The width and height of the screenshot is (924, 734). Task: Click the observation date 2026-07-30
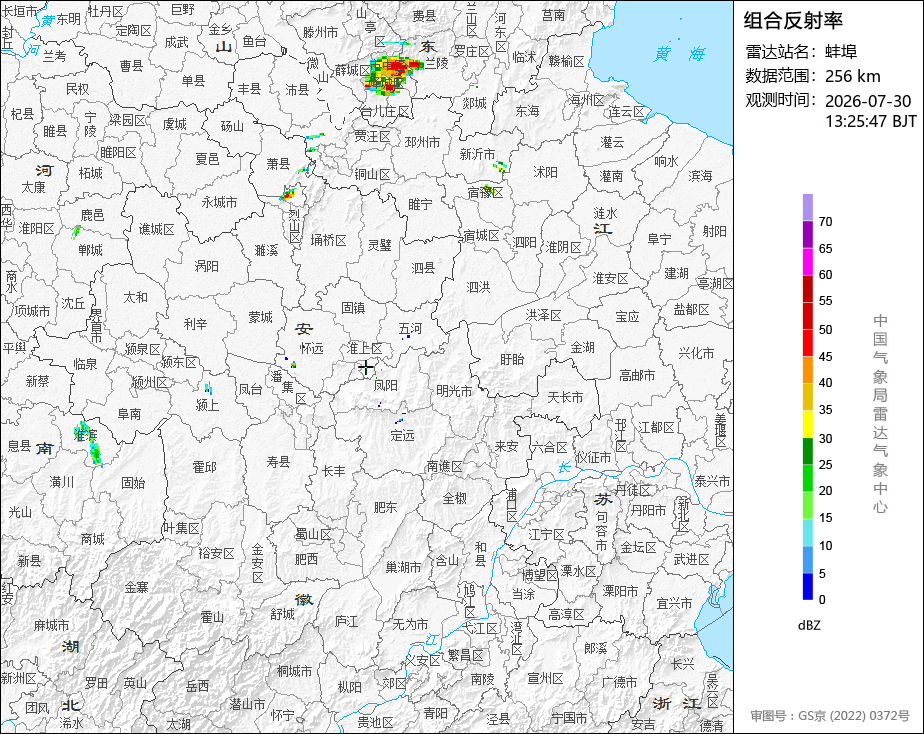pos(868,101)
